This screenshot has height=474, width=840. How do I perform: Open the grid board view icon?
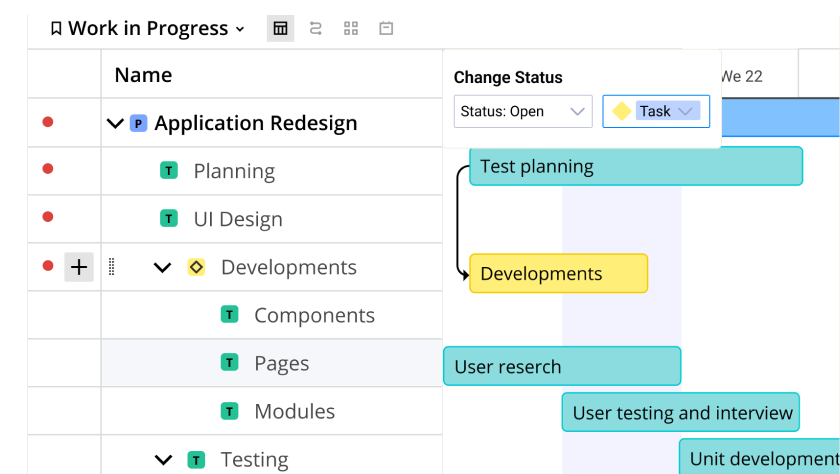351,29
